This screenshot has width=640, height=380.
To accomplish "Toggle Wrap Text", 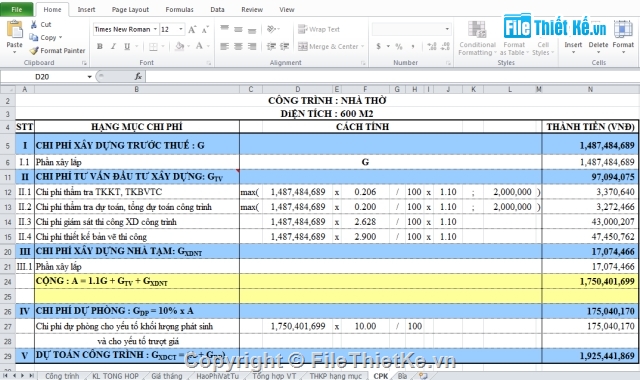I will [319, 29].
